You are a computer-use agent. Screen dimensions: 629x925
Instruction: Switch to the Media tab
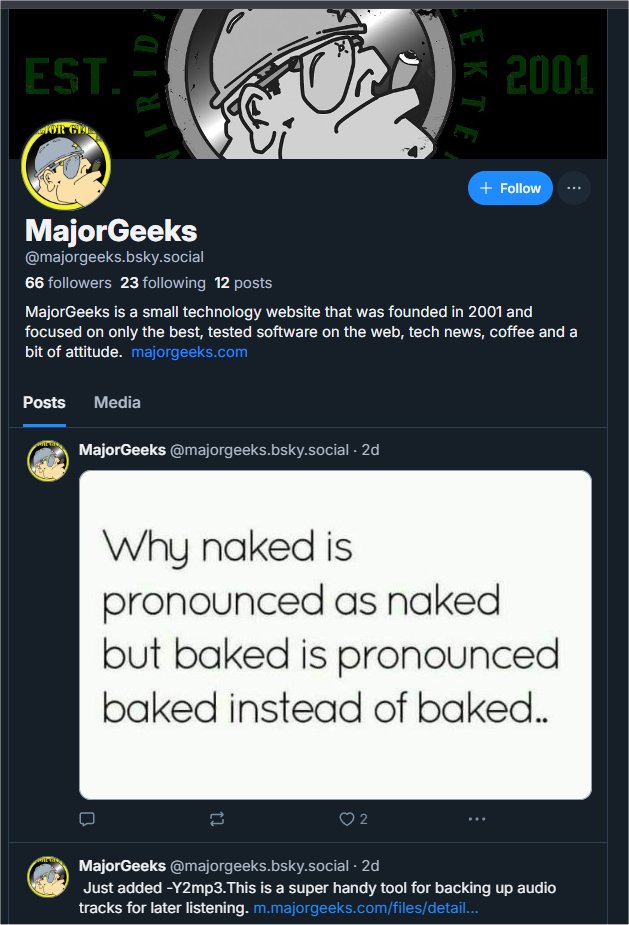pyautogui.click(x=117, y=402)
